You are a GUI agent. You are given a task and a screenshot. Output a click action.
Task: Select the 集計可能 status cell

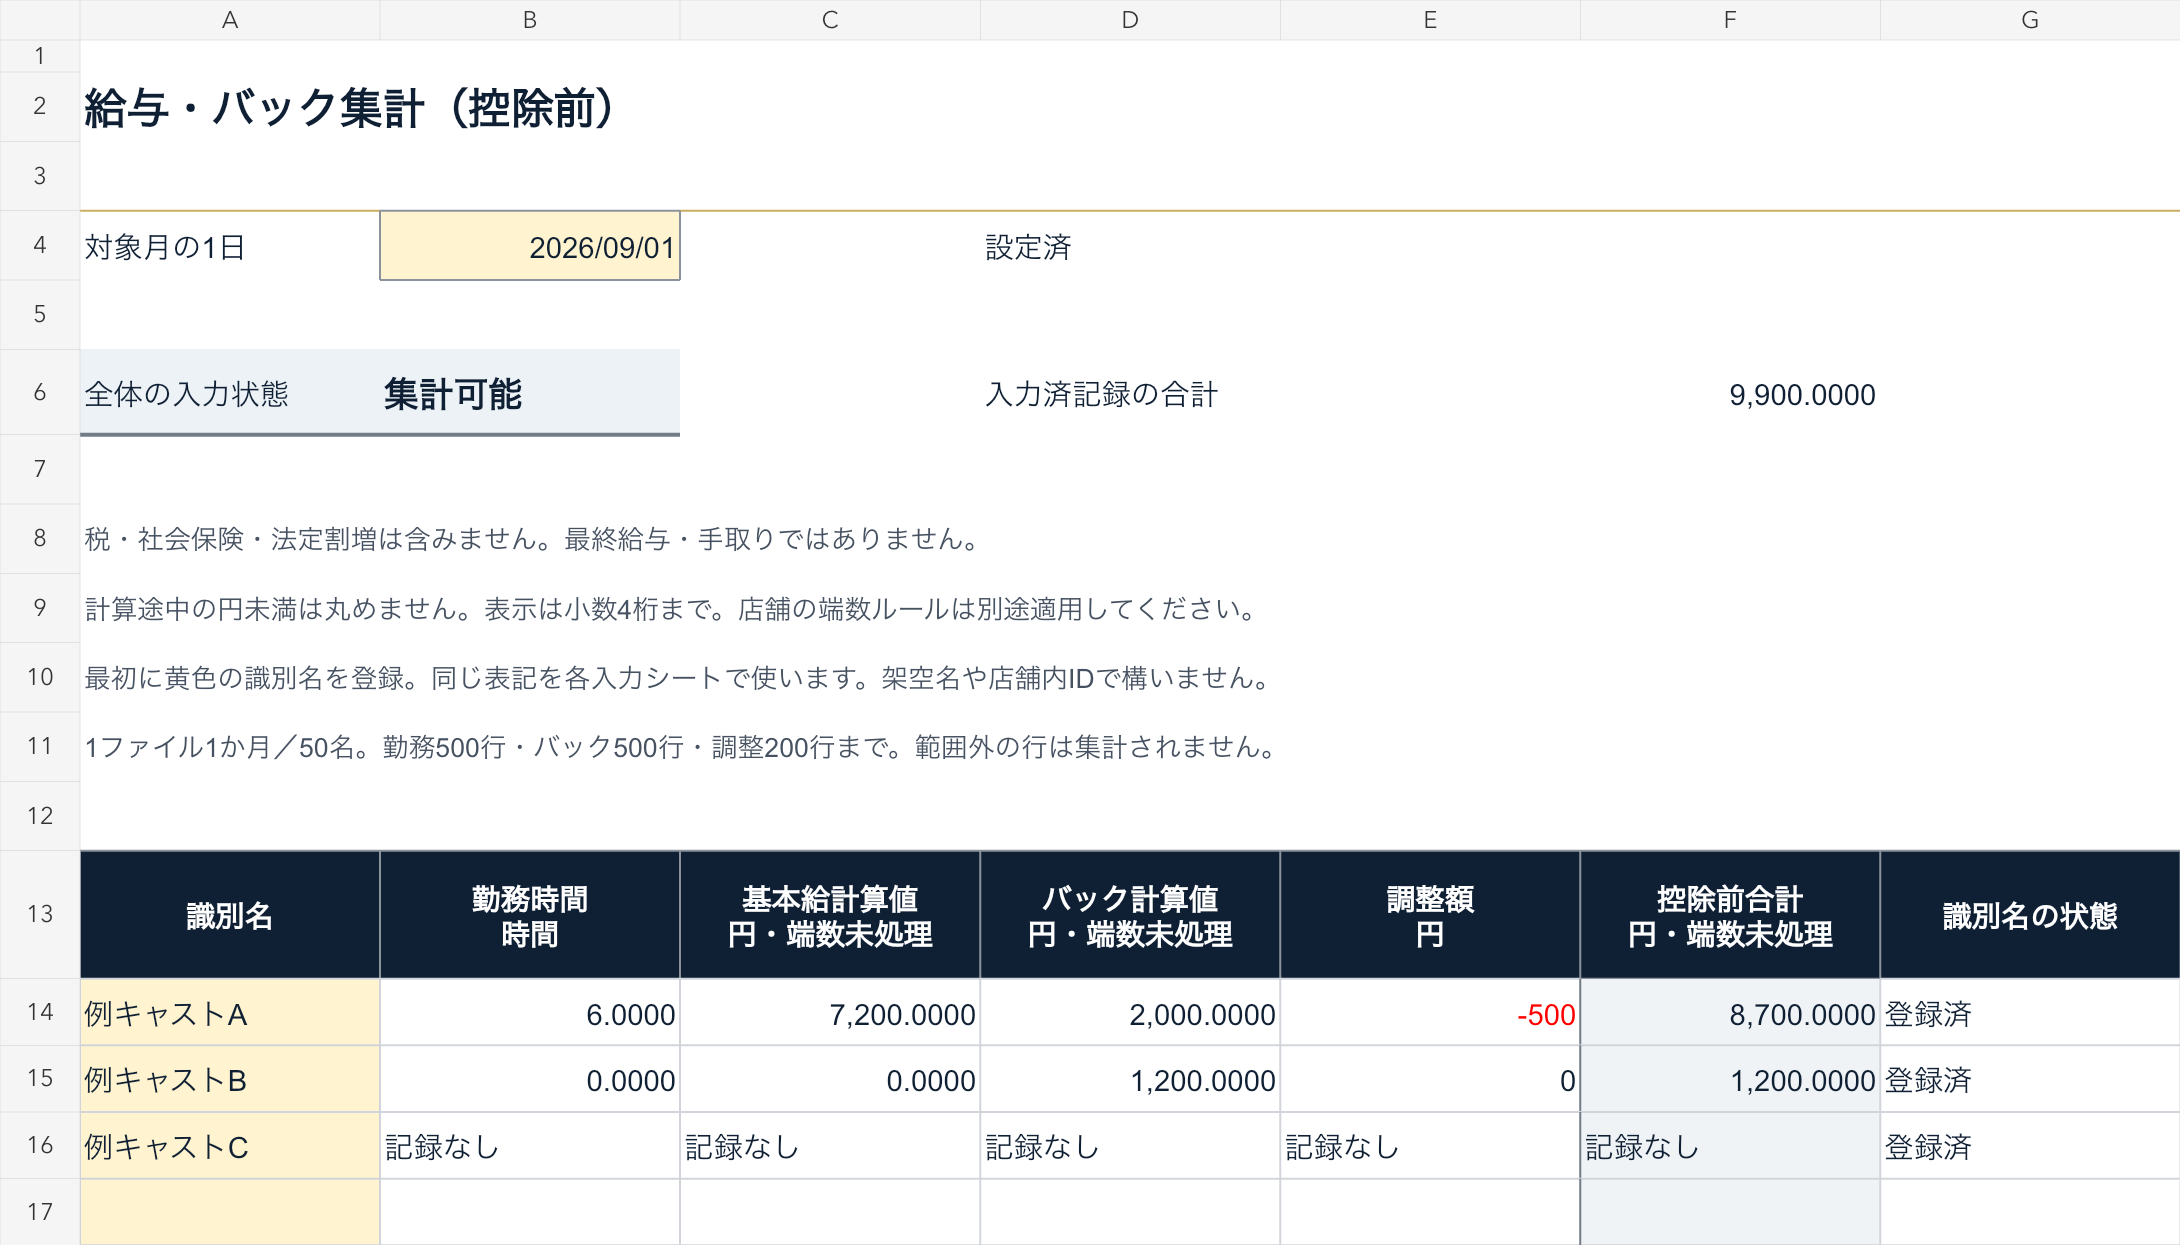(x=530, y=393)
